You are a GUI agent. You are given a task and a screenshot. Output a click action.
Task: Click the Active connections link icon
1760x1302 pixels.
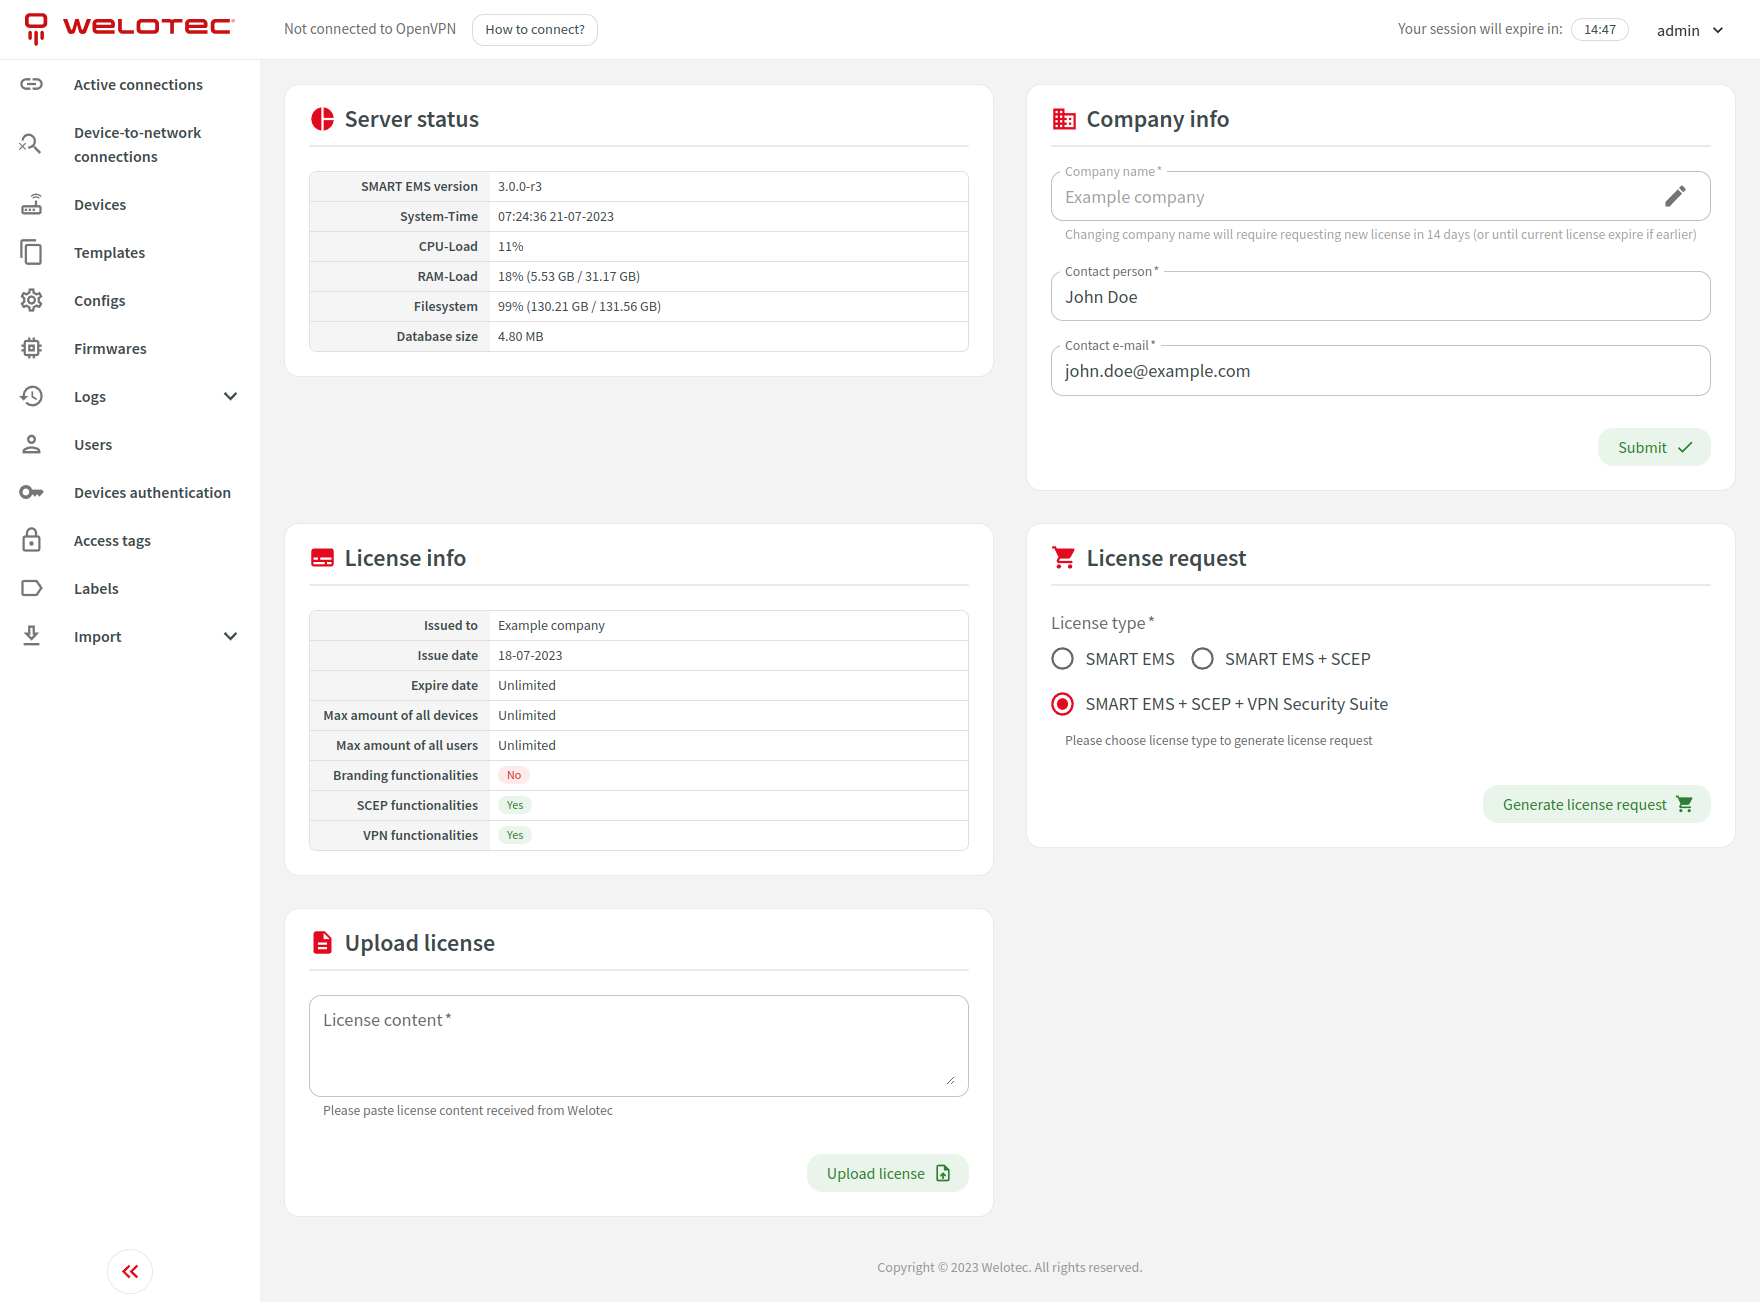[32, 85]
